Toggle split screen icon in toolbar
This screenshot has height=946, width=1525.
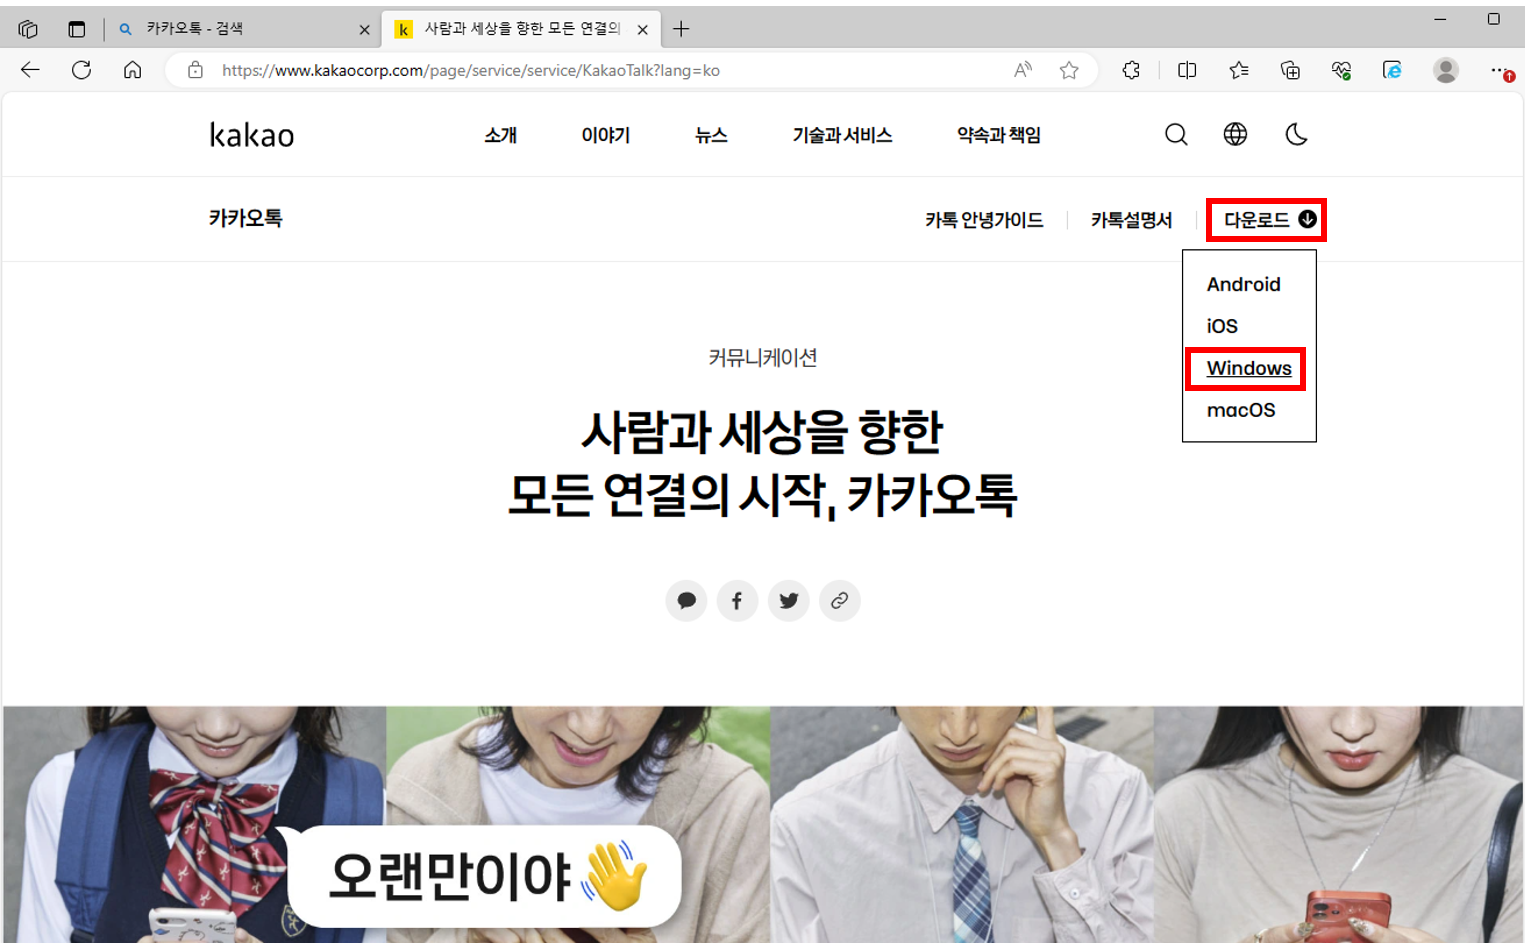(x=1187, y=70)
